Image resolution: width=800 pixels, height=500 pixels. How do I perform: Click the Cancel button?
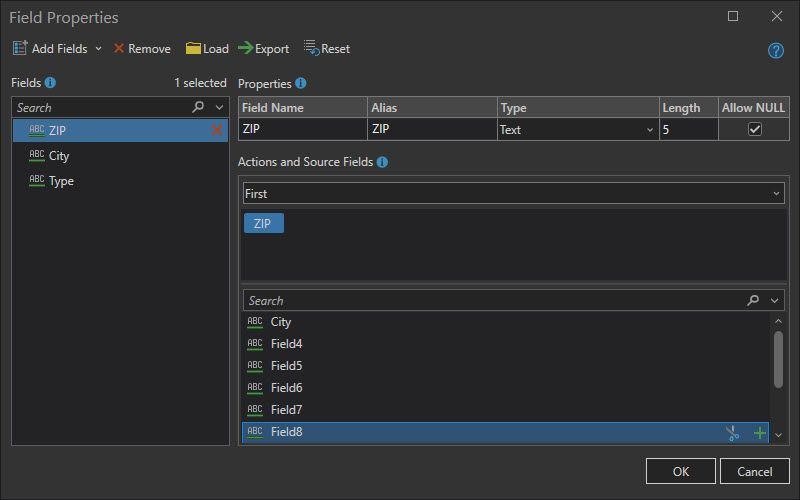coord(755,471)
